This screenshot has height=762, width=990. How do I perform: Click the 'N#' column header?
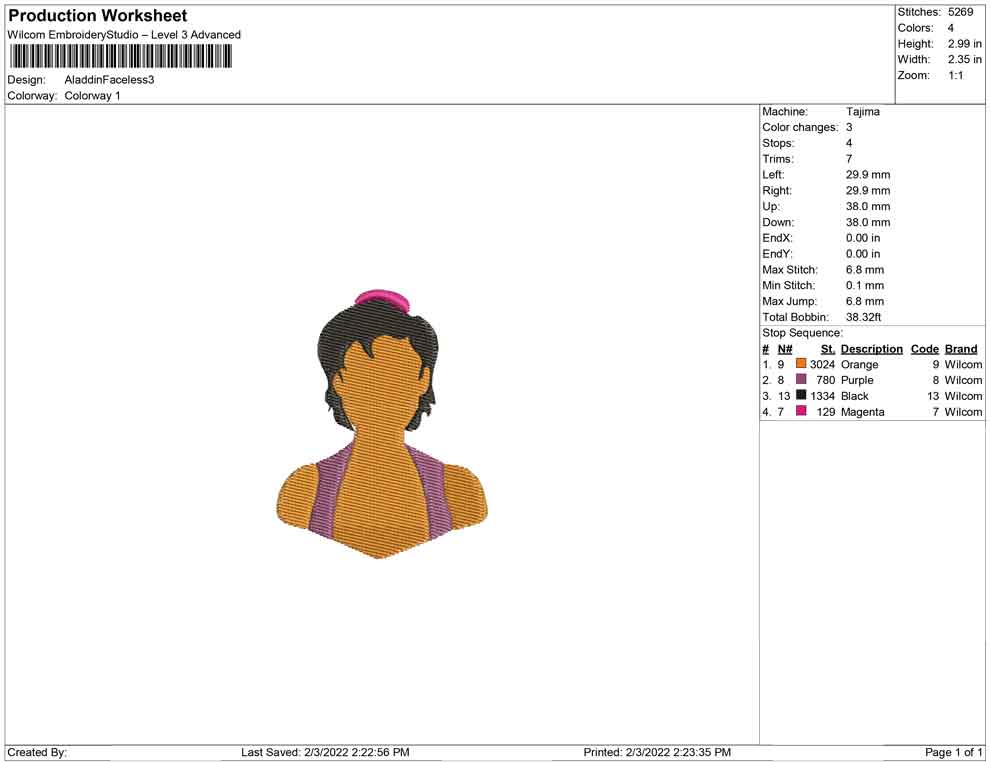[785, 348]
